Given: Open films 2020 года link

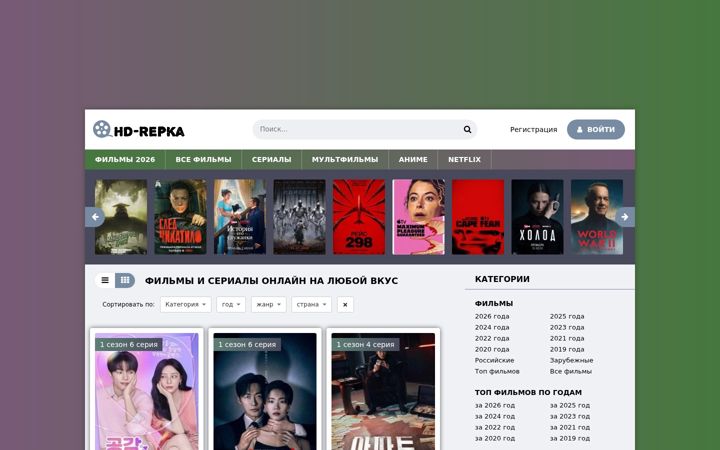Looking at the screenshot, I should (492, 349).
